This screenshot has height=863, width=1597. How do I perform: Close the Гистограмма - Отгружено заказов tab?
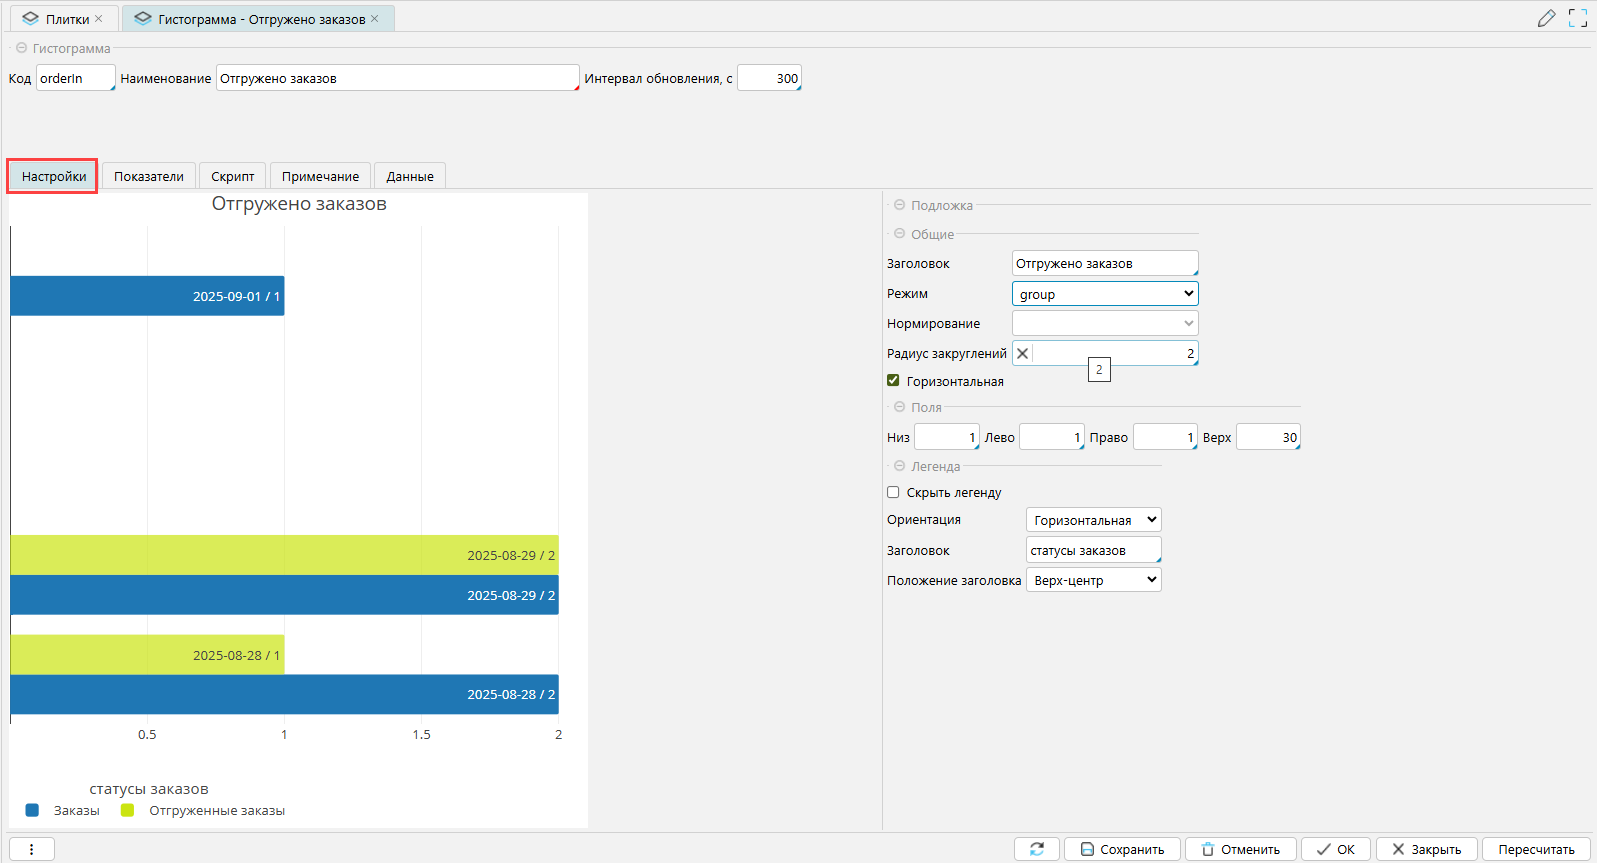[375, 19]
